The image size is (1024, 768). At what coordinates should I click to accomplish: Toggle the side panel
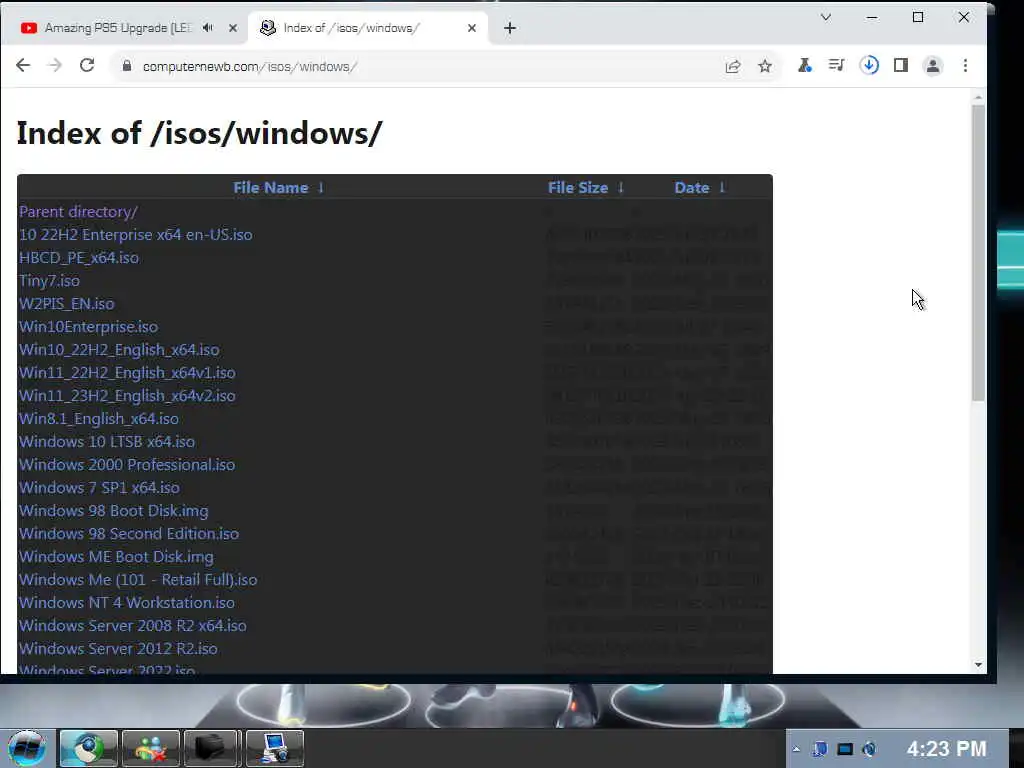pos(901,65)
